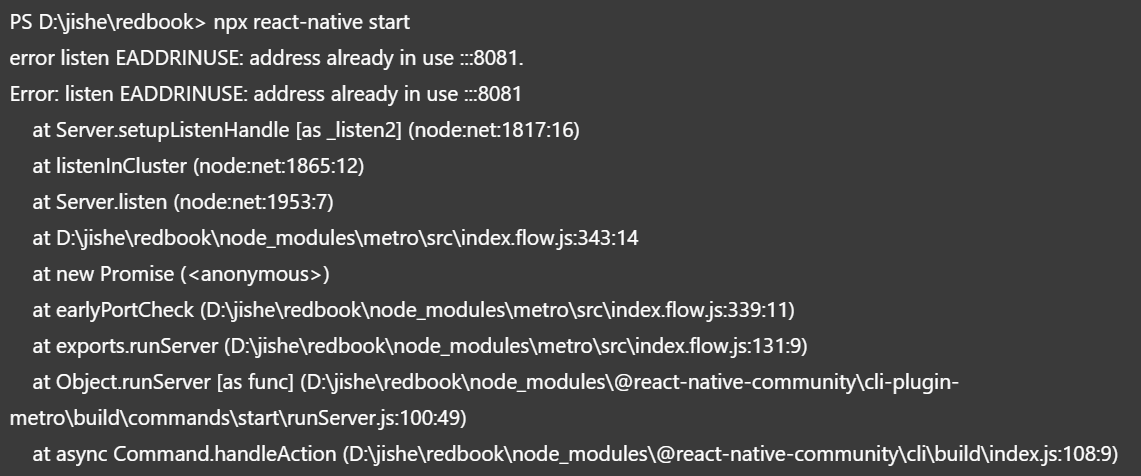Click the node:net:1817:16 reference

click(x=494, y=130)
